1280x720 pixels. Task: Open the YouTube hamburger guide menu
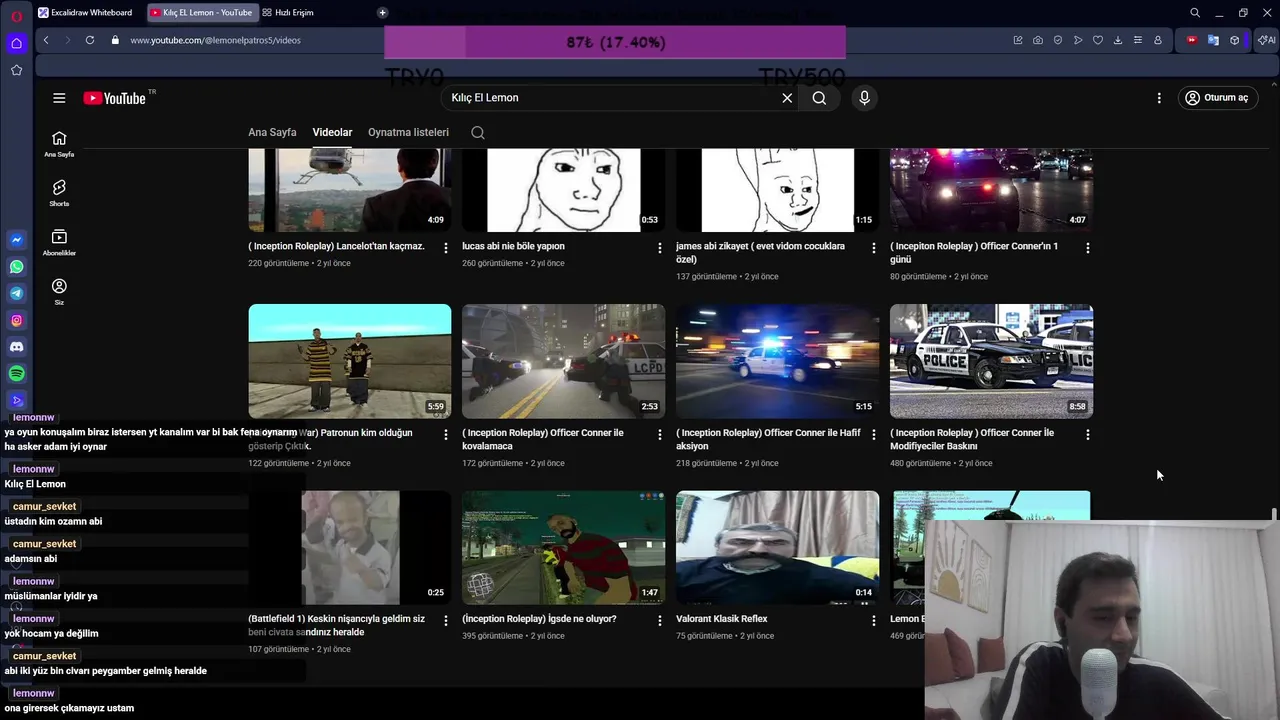[x=59, y=98]
